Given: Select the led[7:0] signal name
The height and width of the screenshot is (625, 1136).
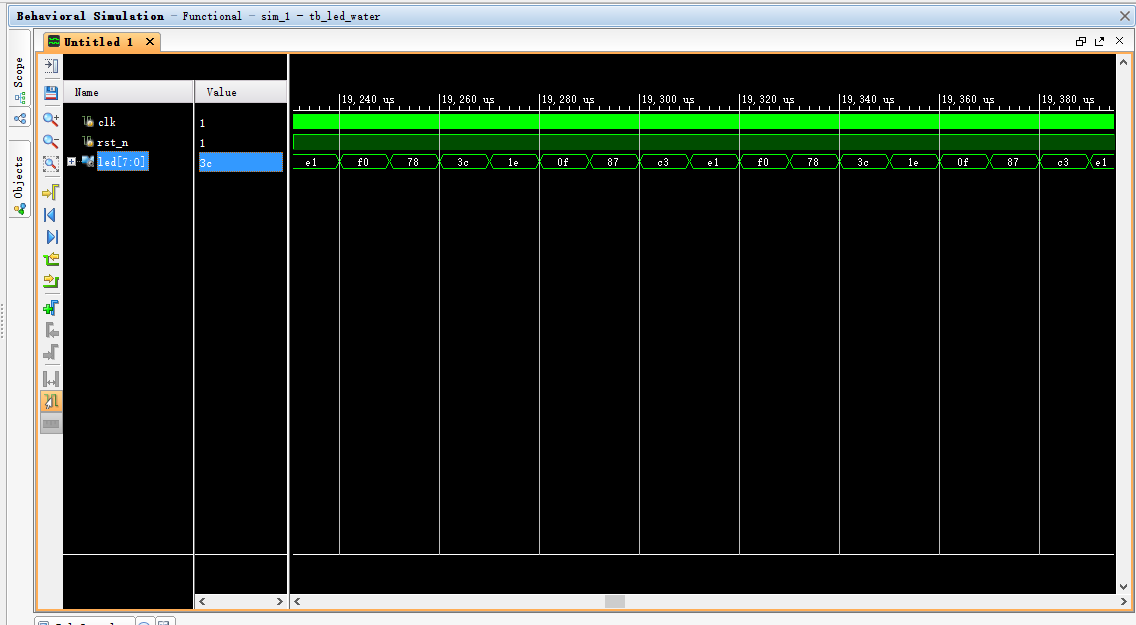Looking at the screenshot, I should 122,162.
